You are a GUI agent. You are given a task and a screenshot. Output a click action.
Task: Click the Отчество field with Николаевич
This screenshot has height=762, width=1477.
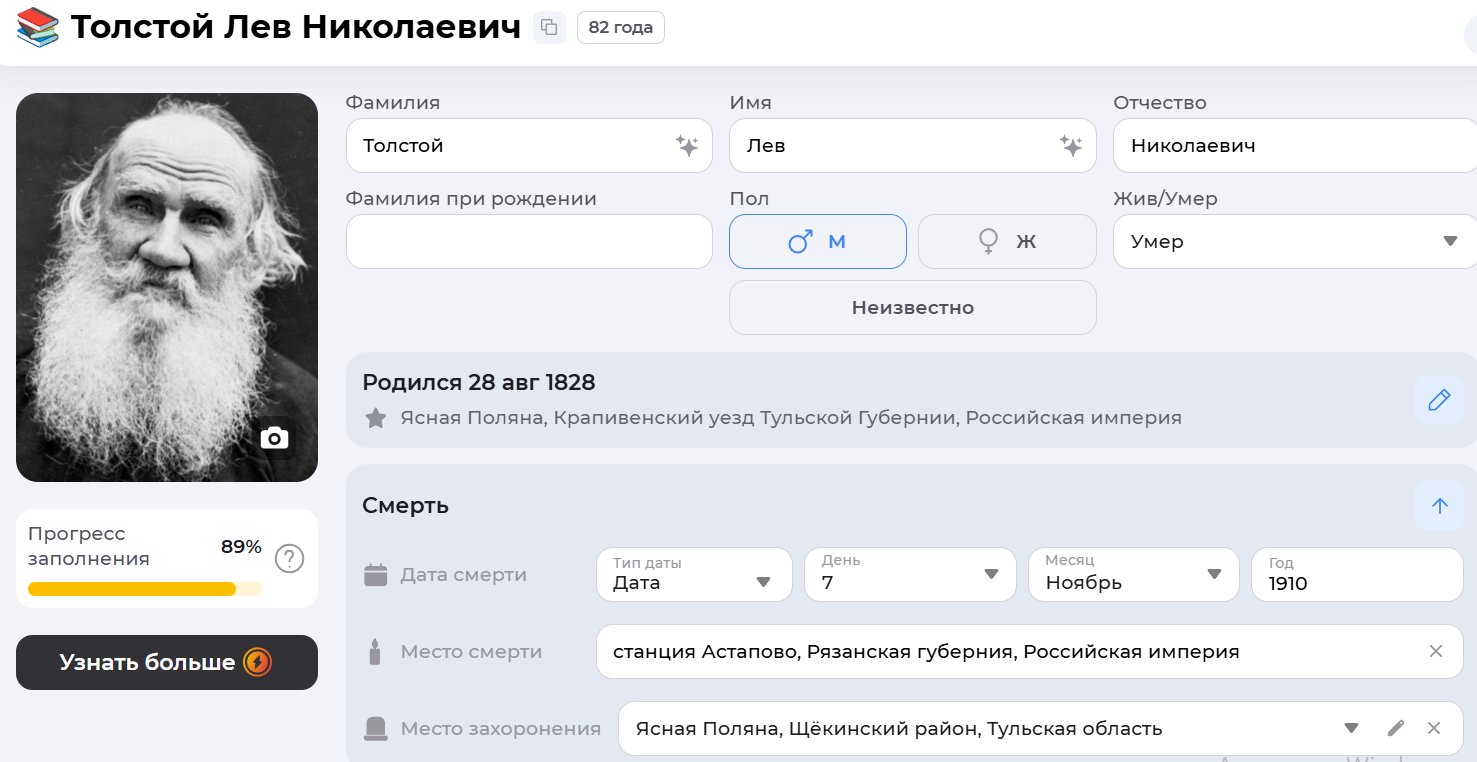click(x=1295, y=146)
